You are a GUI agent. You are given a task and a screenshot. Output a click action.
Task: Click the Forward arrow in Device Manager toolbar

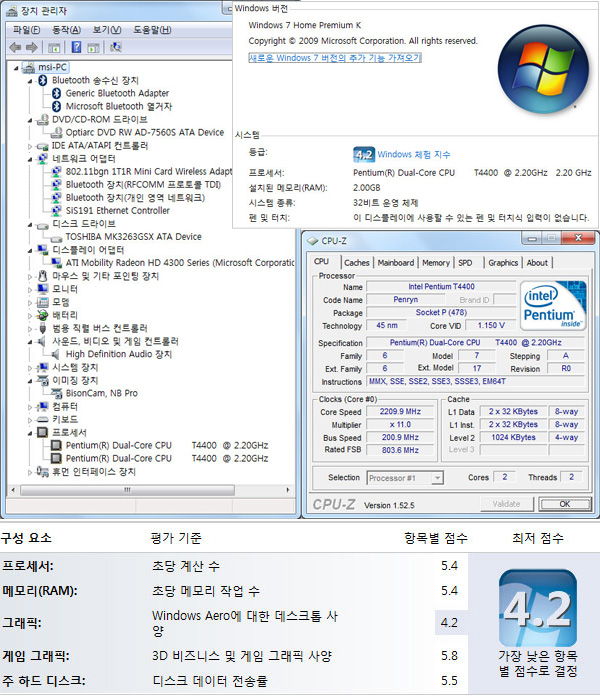pos(32,47)
